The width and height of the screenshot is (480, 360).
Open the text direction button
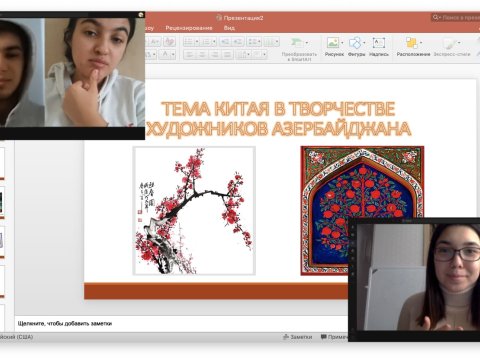click(243, 54)
